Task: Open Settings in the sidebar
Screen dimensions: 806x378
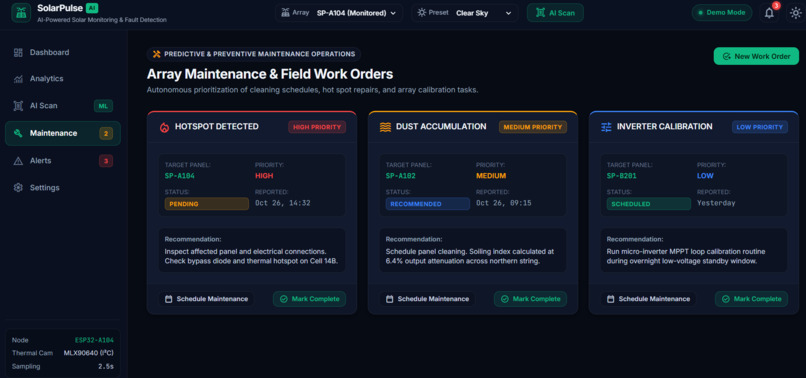Action: [63, 188]
